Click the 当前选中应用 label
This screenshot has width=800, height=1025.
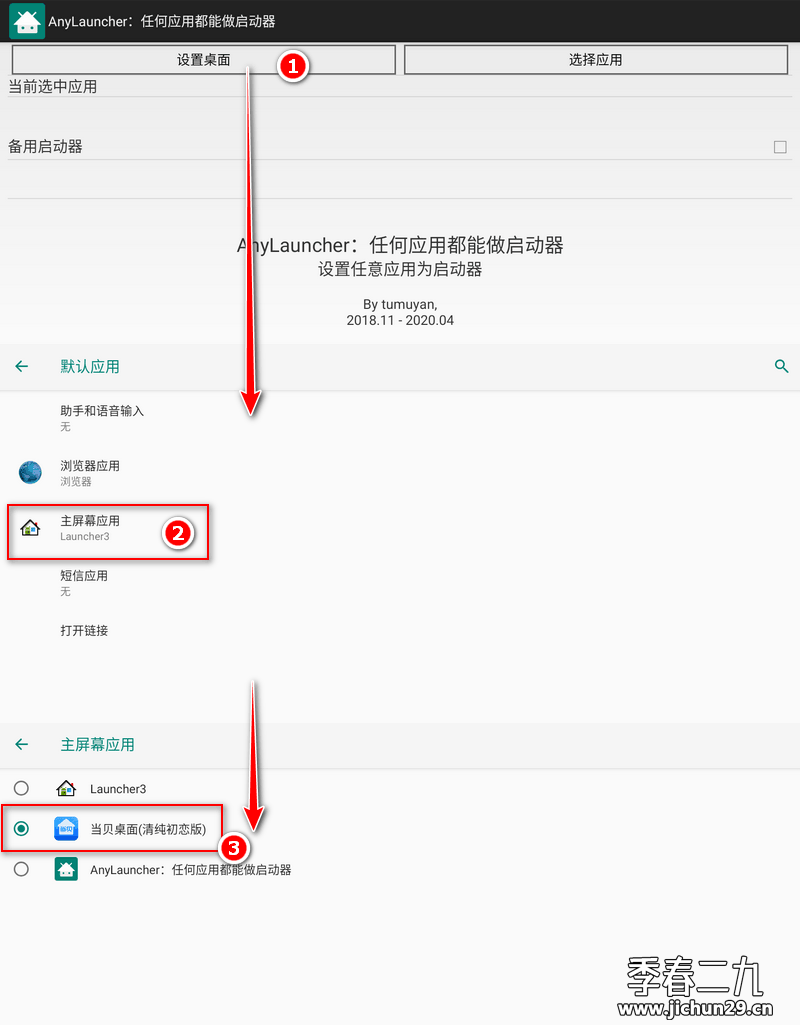(x=53, y=86)
